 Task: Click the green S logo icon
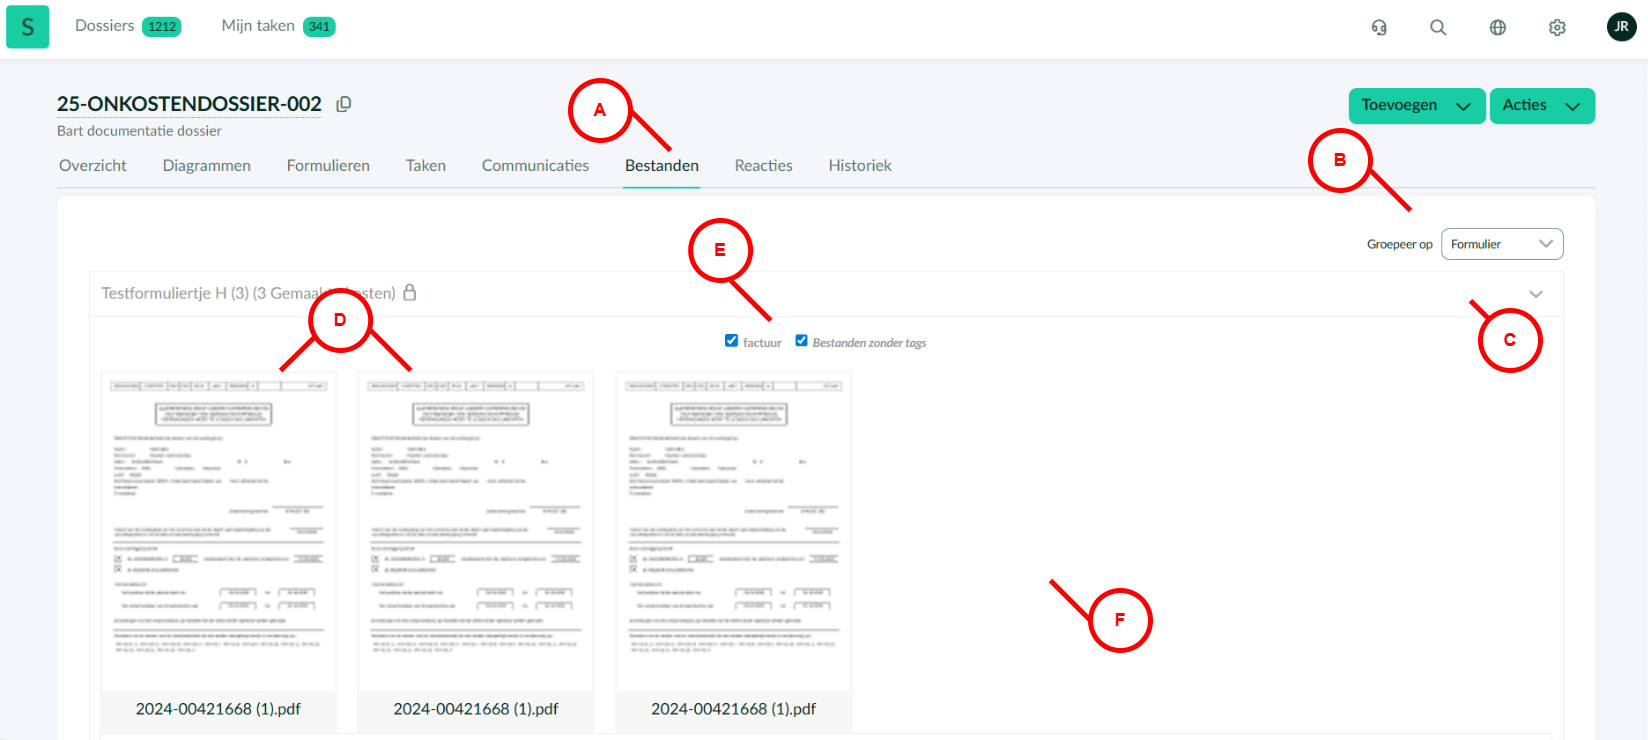27,27
